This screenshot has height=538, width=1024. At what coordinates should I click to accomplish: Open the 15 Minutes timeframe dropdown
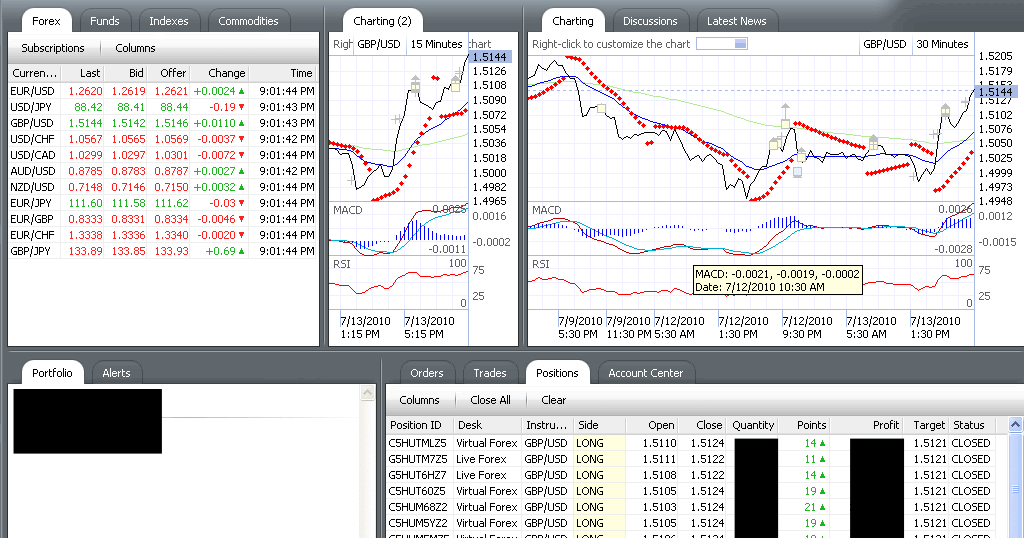coord(436,44)
